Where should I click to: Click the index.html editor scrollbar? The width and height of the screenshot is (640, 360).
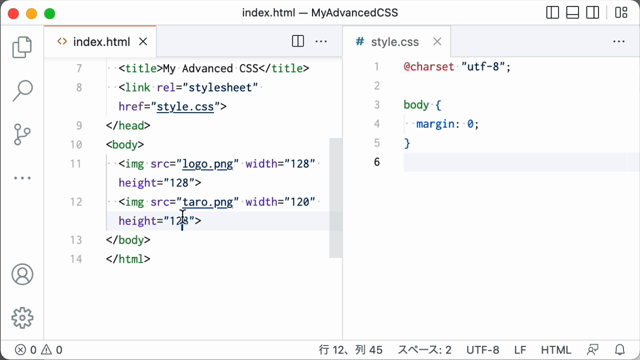coord(336,198)
